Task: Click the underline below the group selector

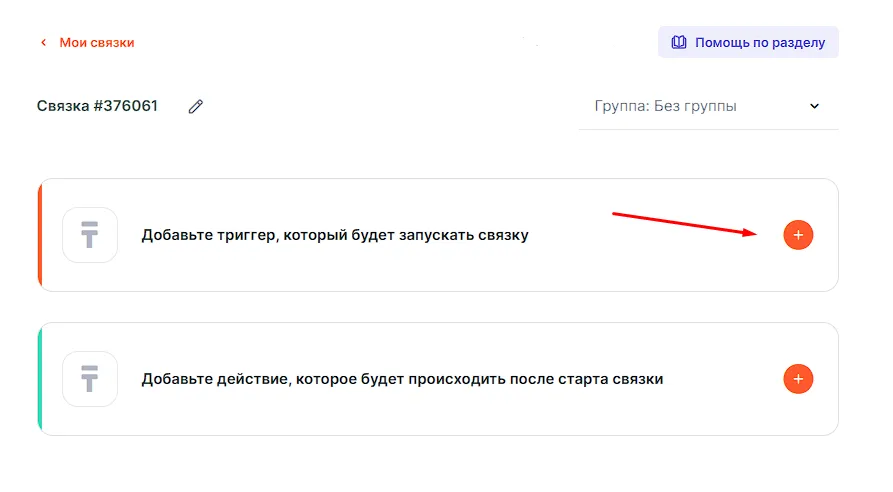Action: [x=708, y=129]
